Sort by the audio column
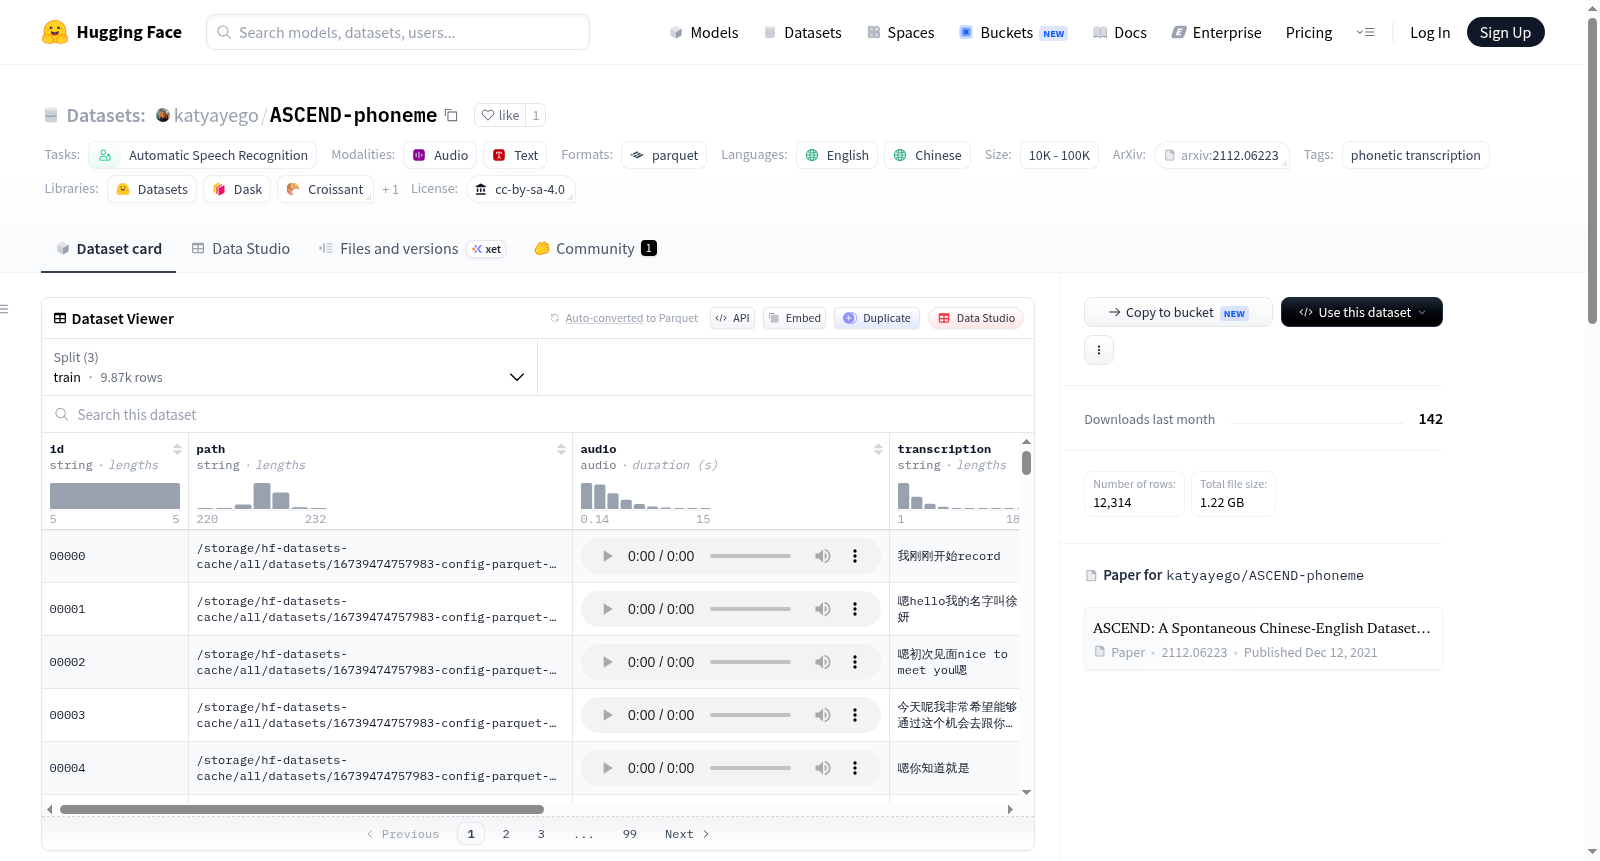 point(878,449)
